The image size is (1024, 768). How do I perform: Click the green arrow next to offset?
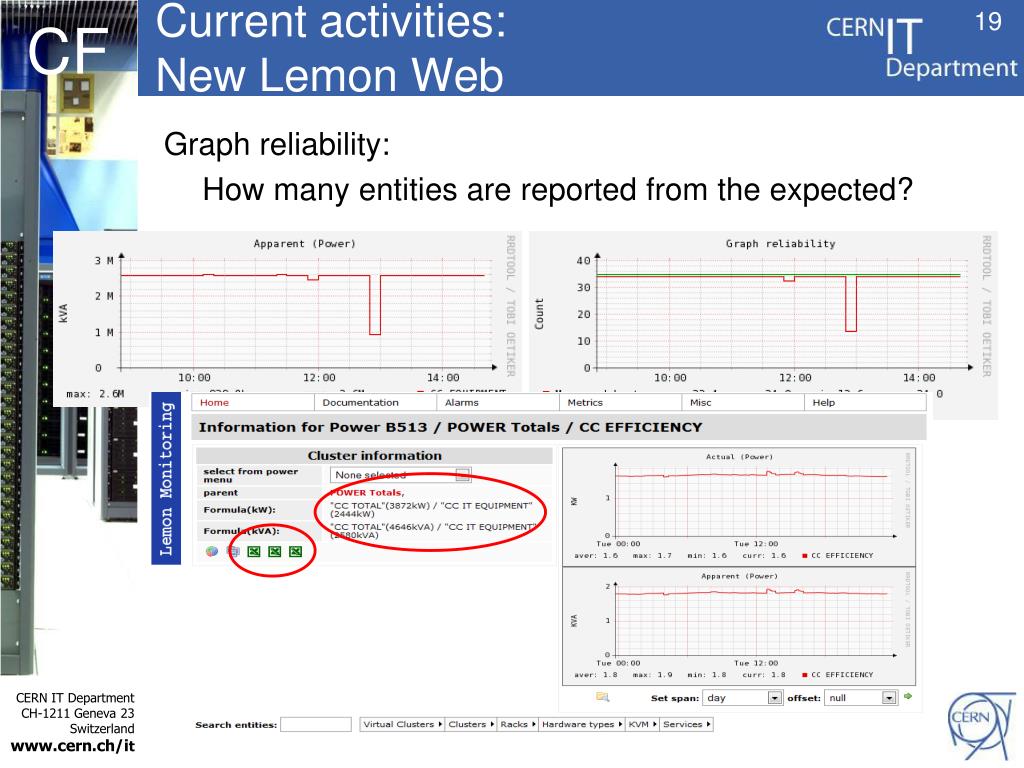(908, 697)
